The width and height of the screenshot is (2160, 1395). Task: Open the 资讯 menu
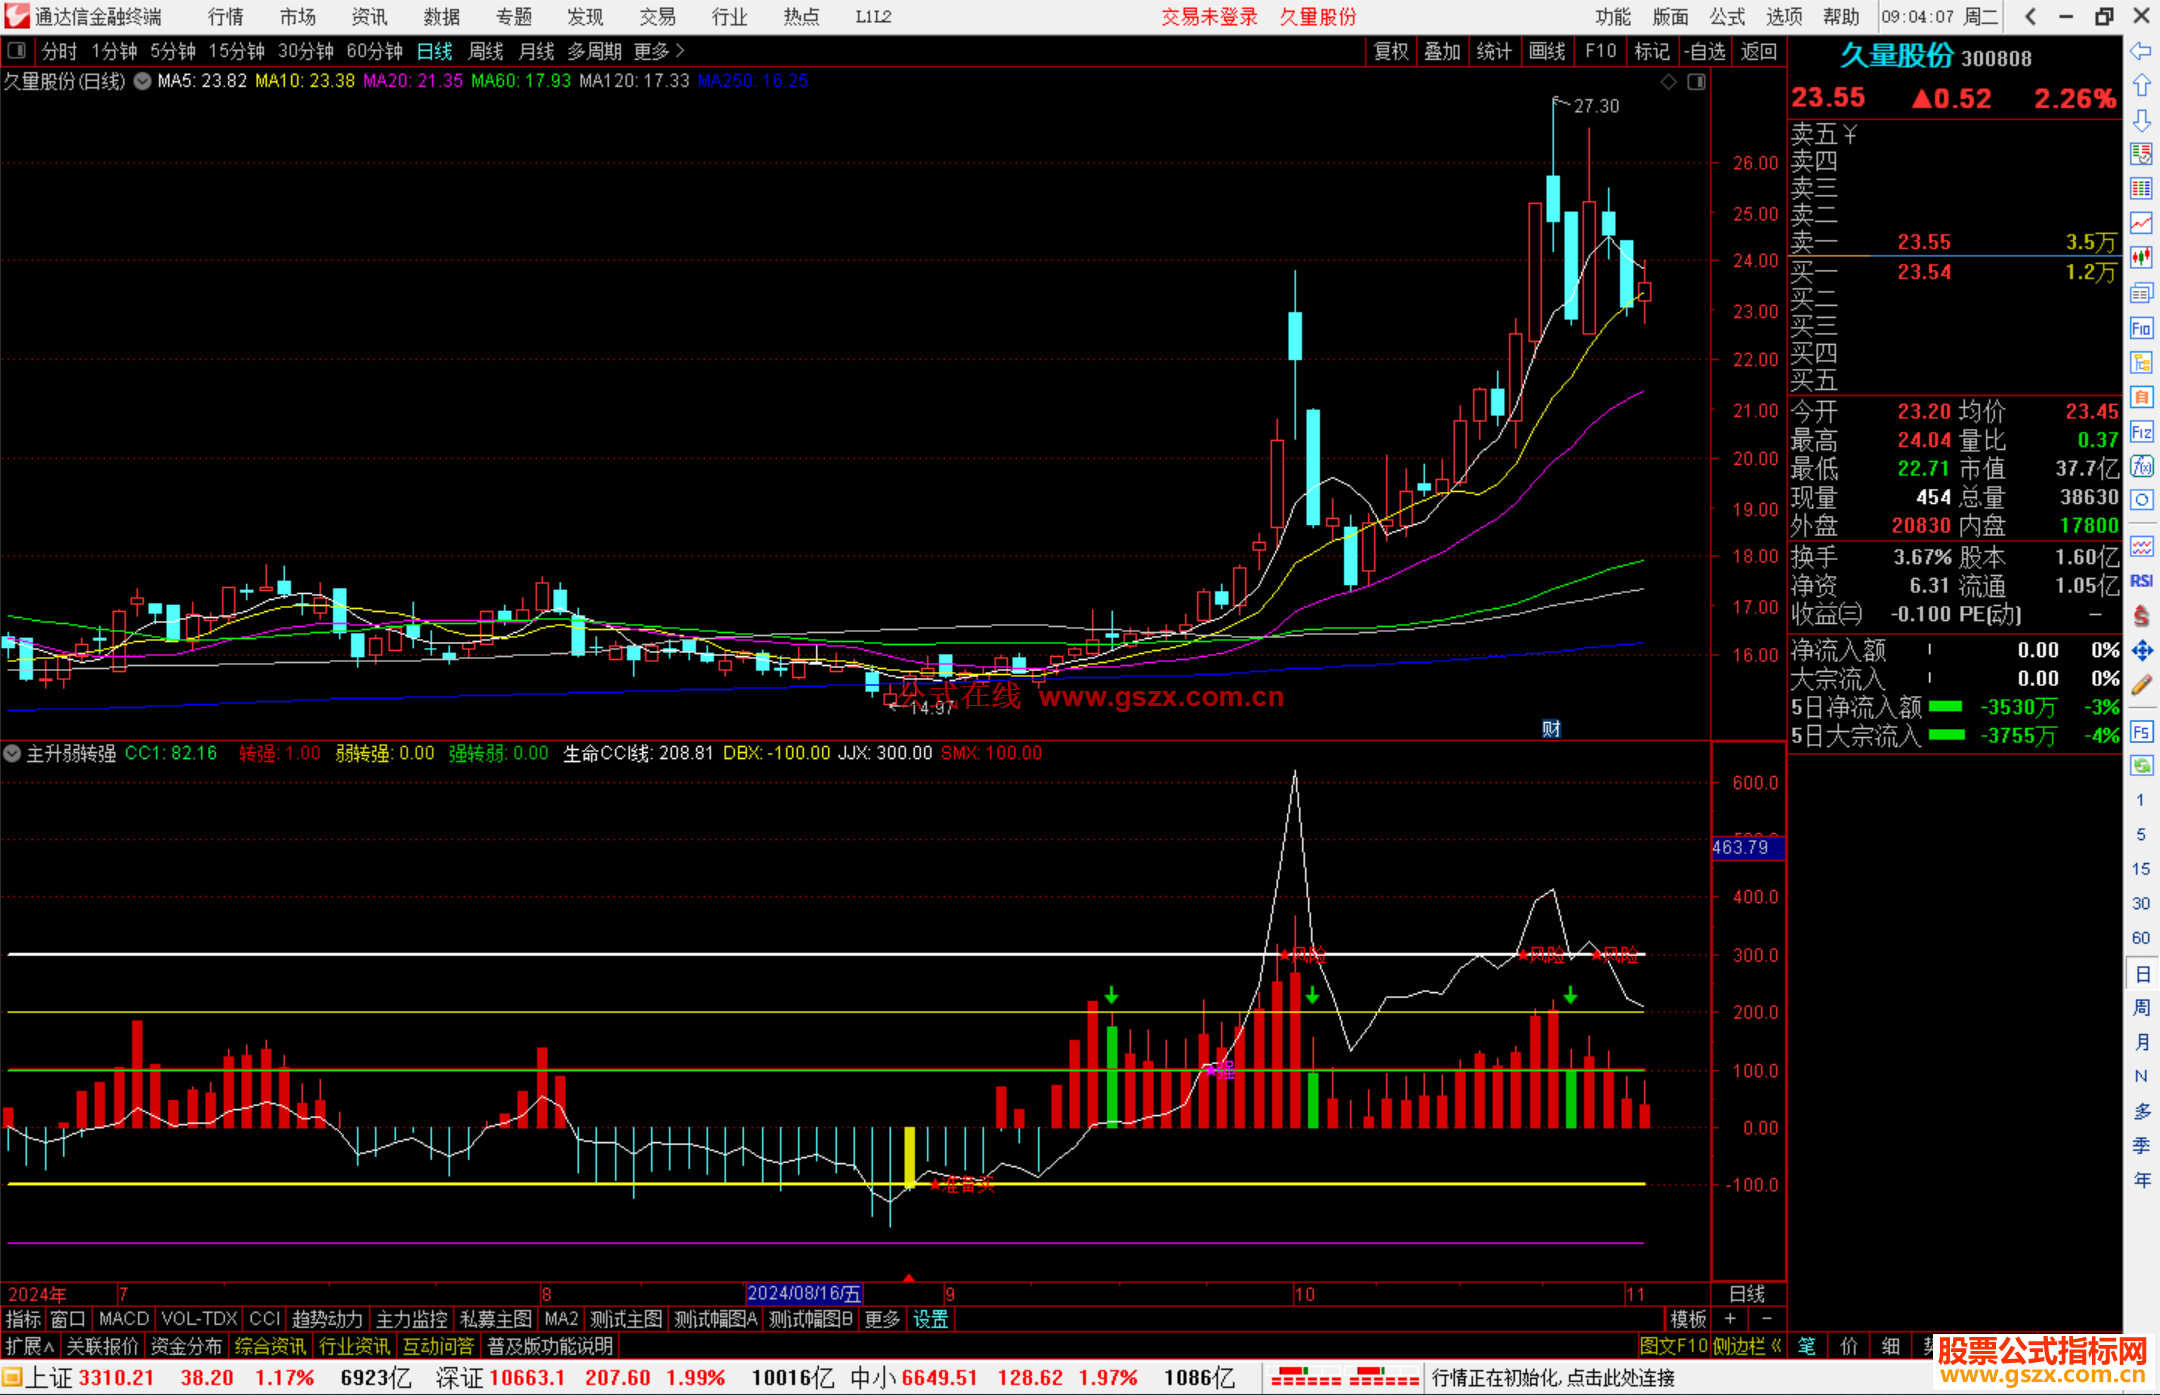coord(370,17)
